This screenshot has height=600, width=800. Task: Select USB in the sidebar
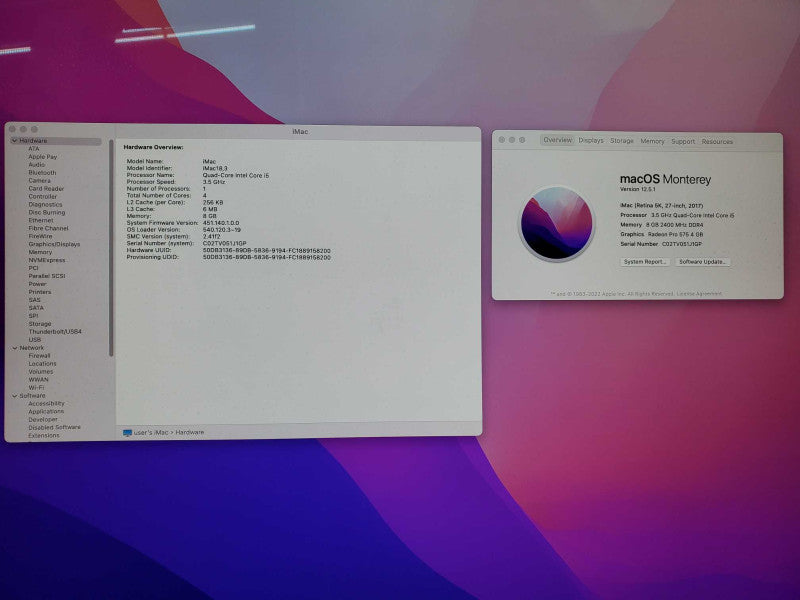(x=35, y=340)
